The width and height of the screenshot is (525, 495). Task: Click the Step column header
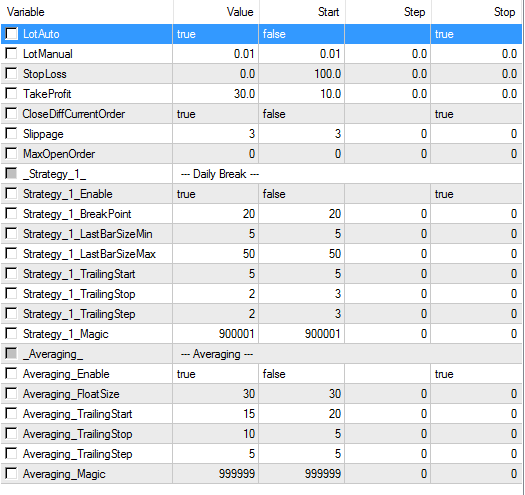point(388,12)
